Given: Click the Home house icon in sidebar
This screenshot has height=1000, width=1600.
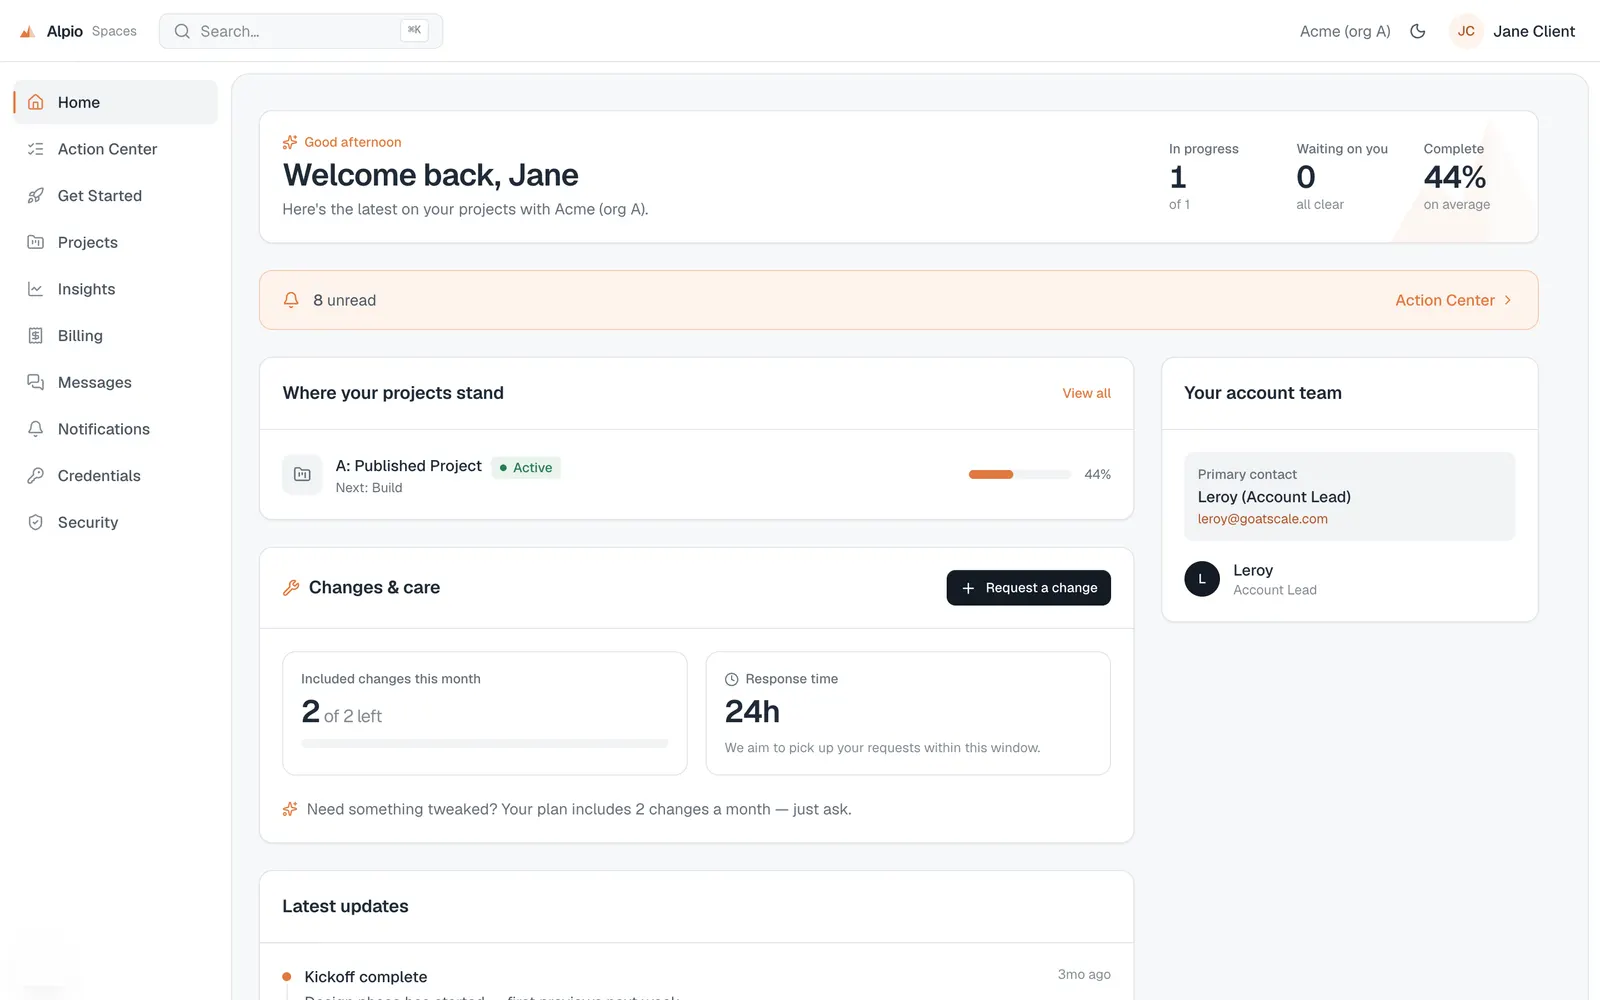Looking at the screenshot, I should click(x=36, y=102).
